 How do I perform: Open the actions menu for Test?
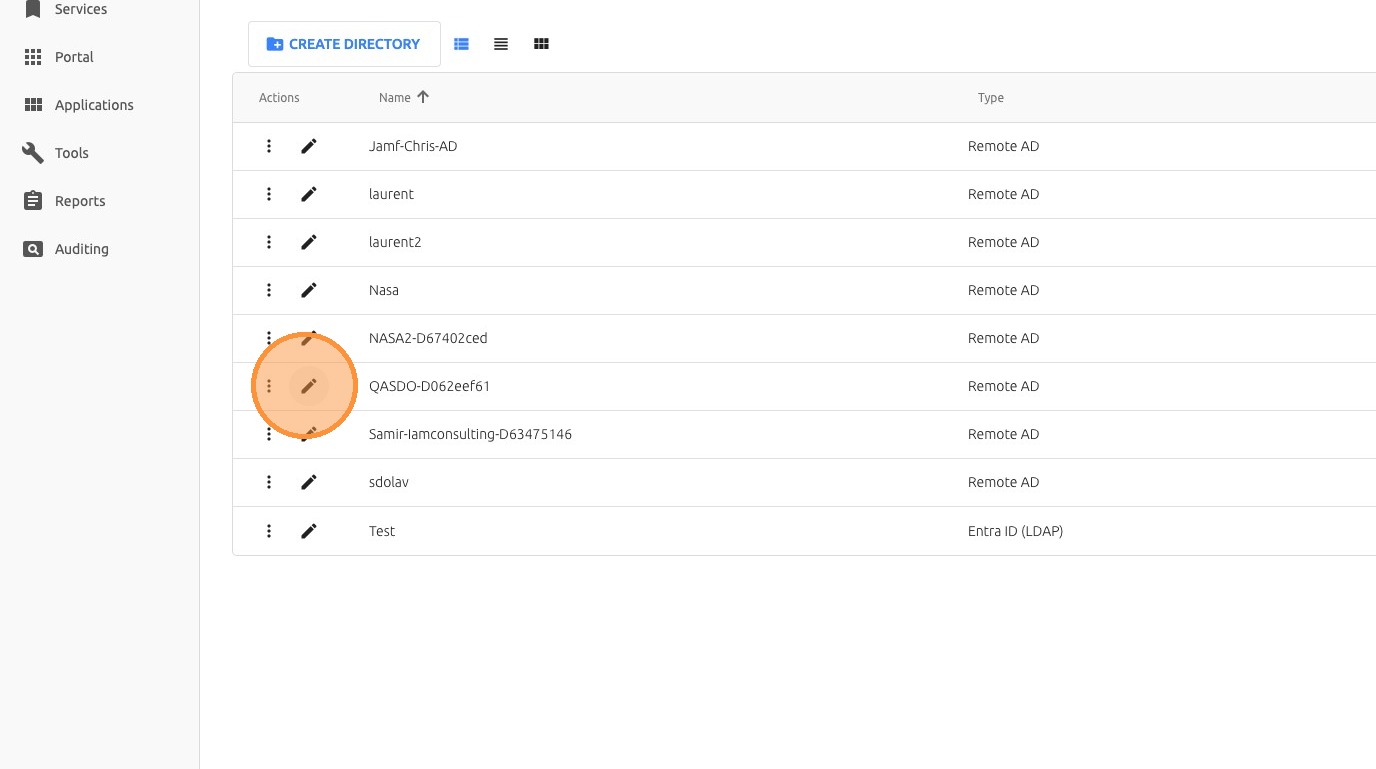(269, 531)
